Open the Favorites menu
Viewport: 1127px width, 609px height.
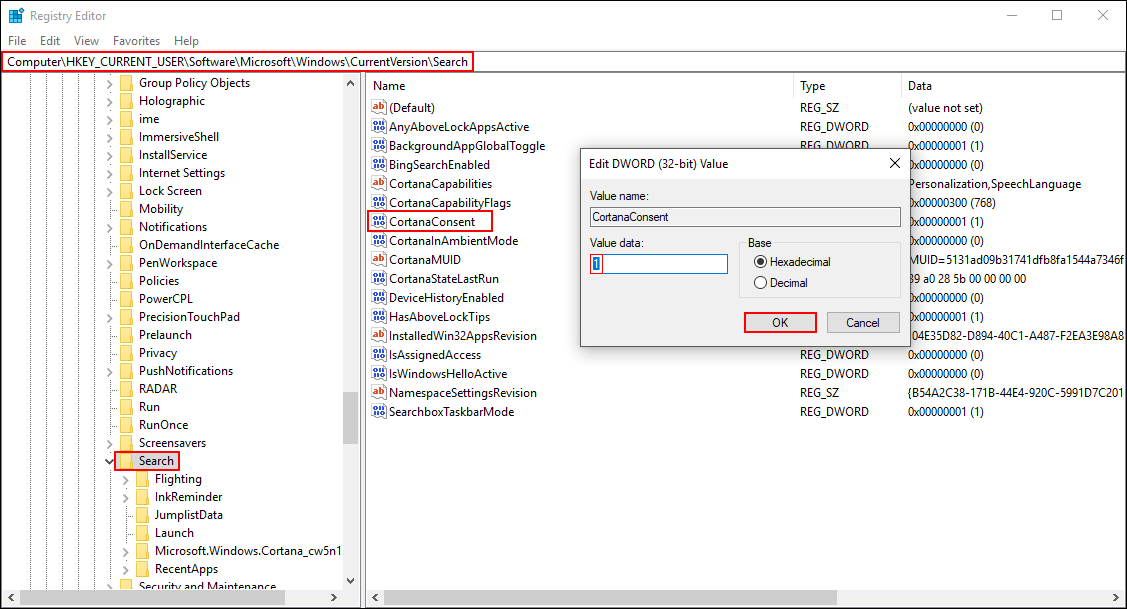pos(137,41)
